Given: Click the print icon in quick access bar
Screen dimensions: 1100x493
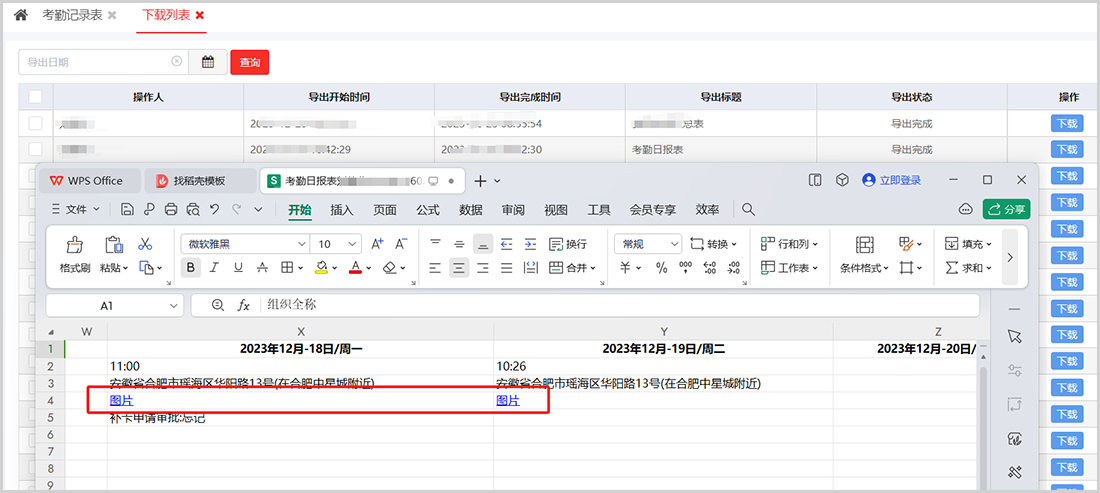Looking at the screenshot, I should (170, 209).
